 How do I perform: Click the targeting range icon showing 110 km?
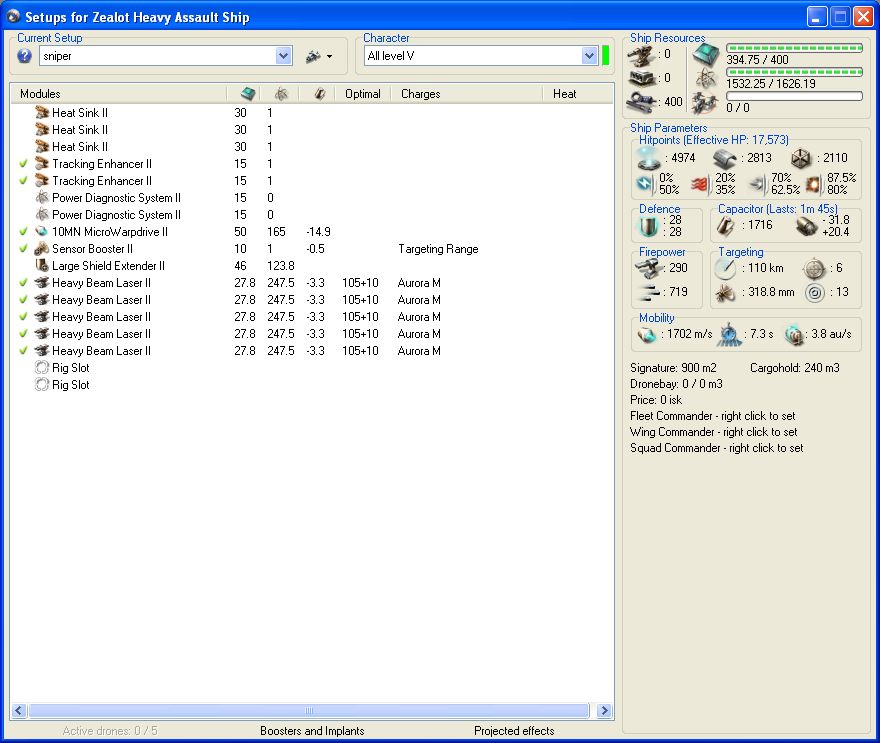tap(725, 269)
